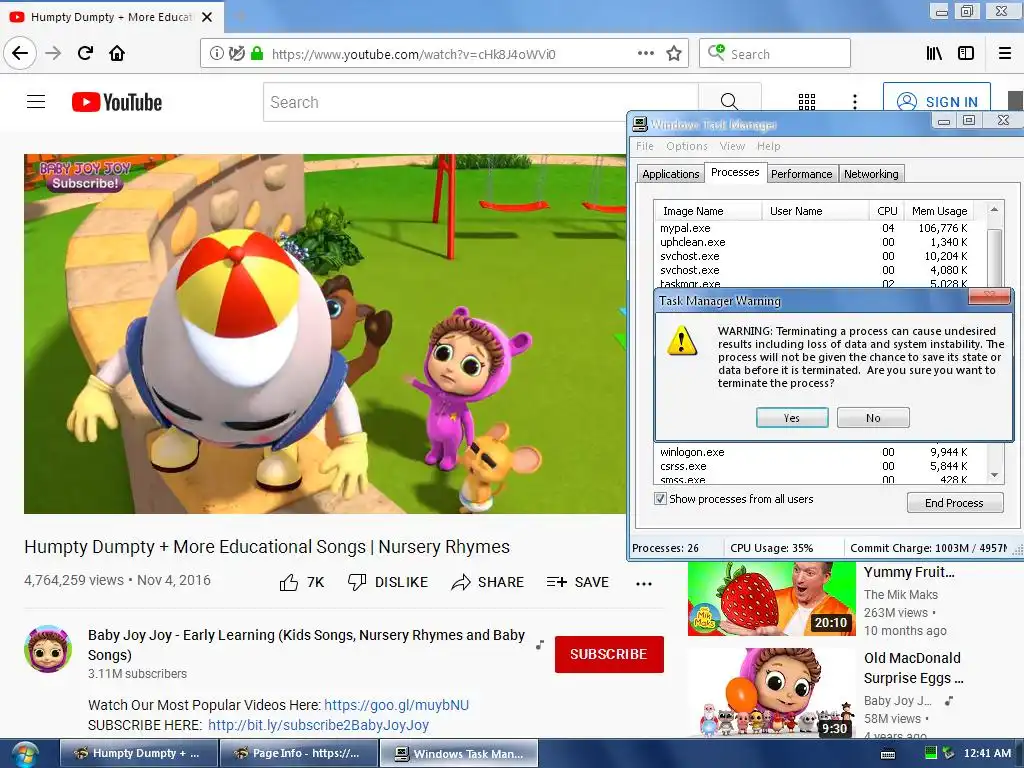1024x768 pixels.
Task: Sort processes by Image Name column
Action: tap(708, 211)
